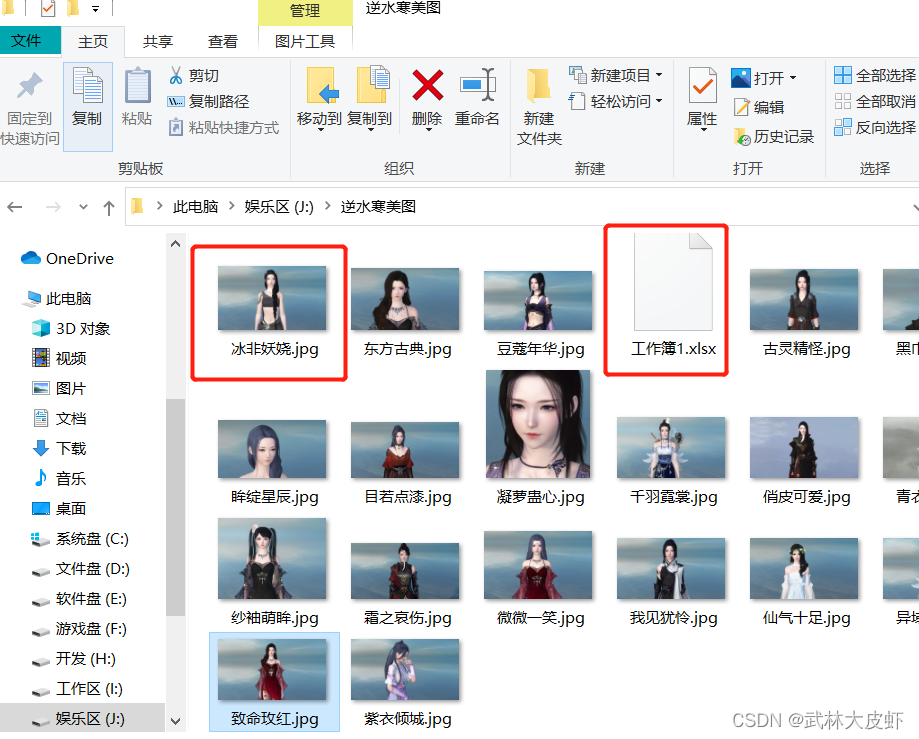Screen dimensions: 919x739
Task: Open OneDrive in navigation pane
Action: [x=67, y=258]
